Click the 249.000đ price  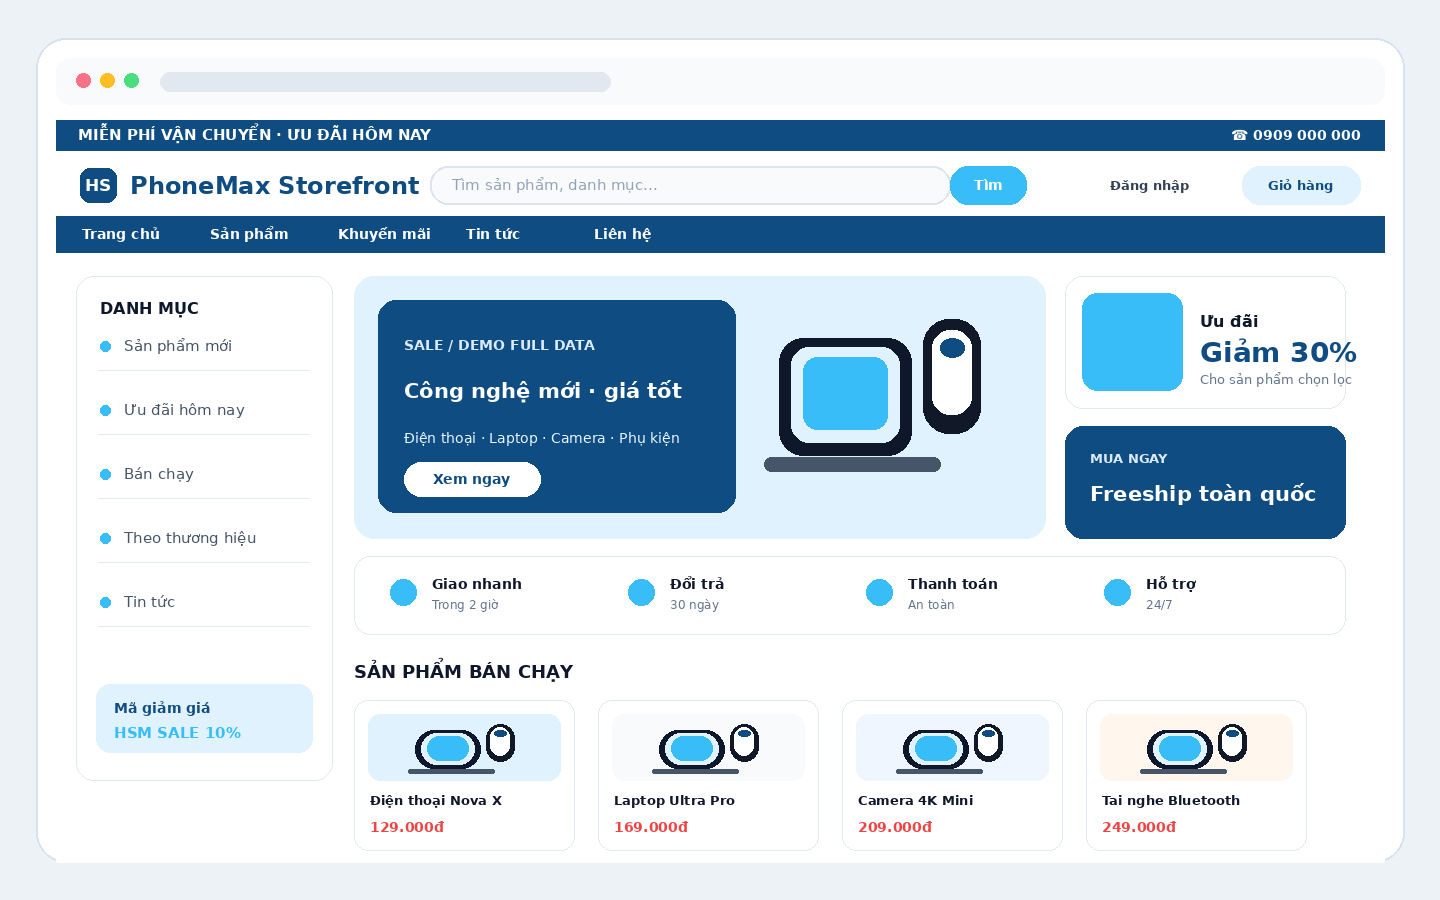tap(1139, 827)
